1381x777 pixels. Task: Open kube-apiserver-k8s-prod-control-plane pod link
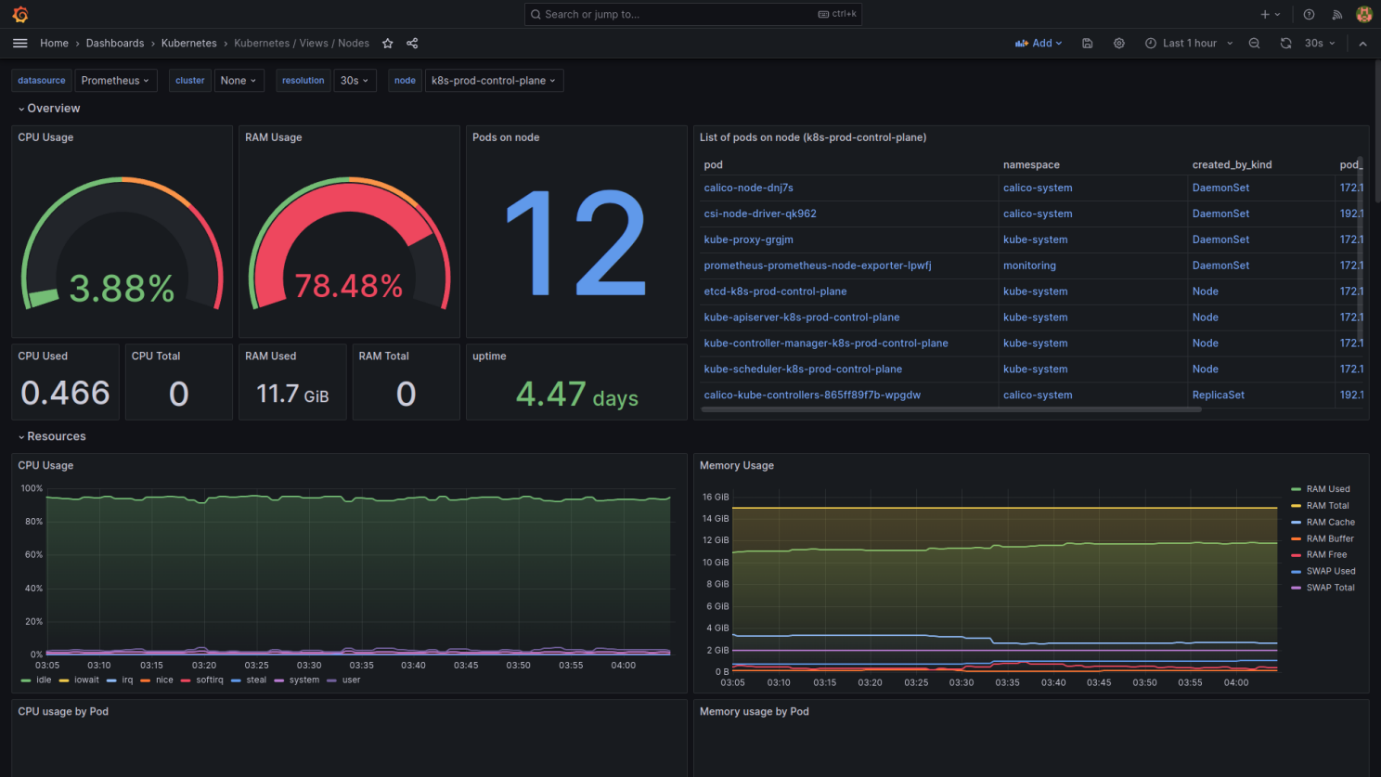click(x=801, y=317)
